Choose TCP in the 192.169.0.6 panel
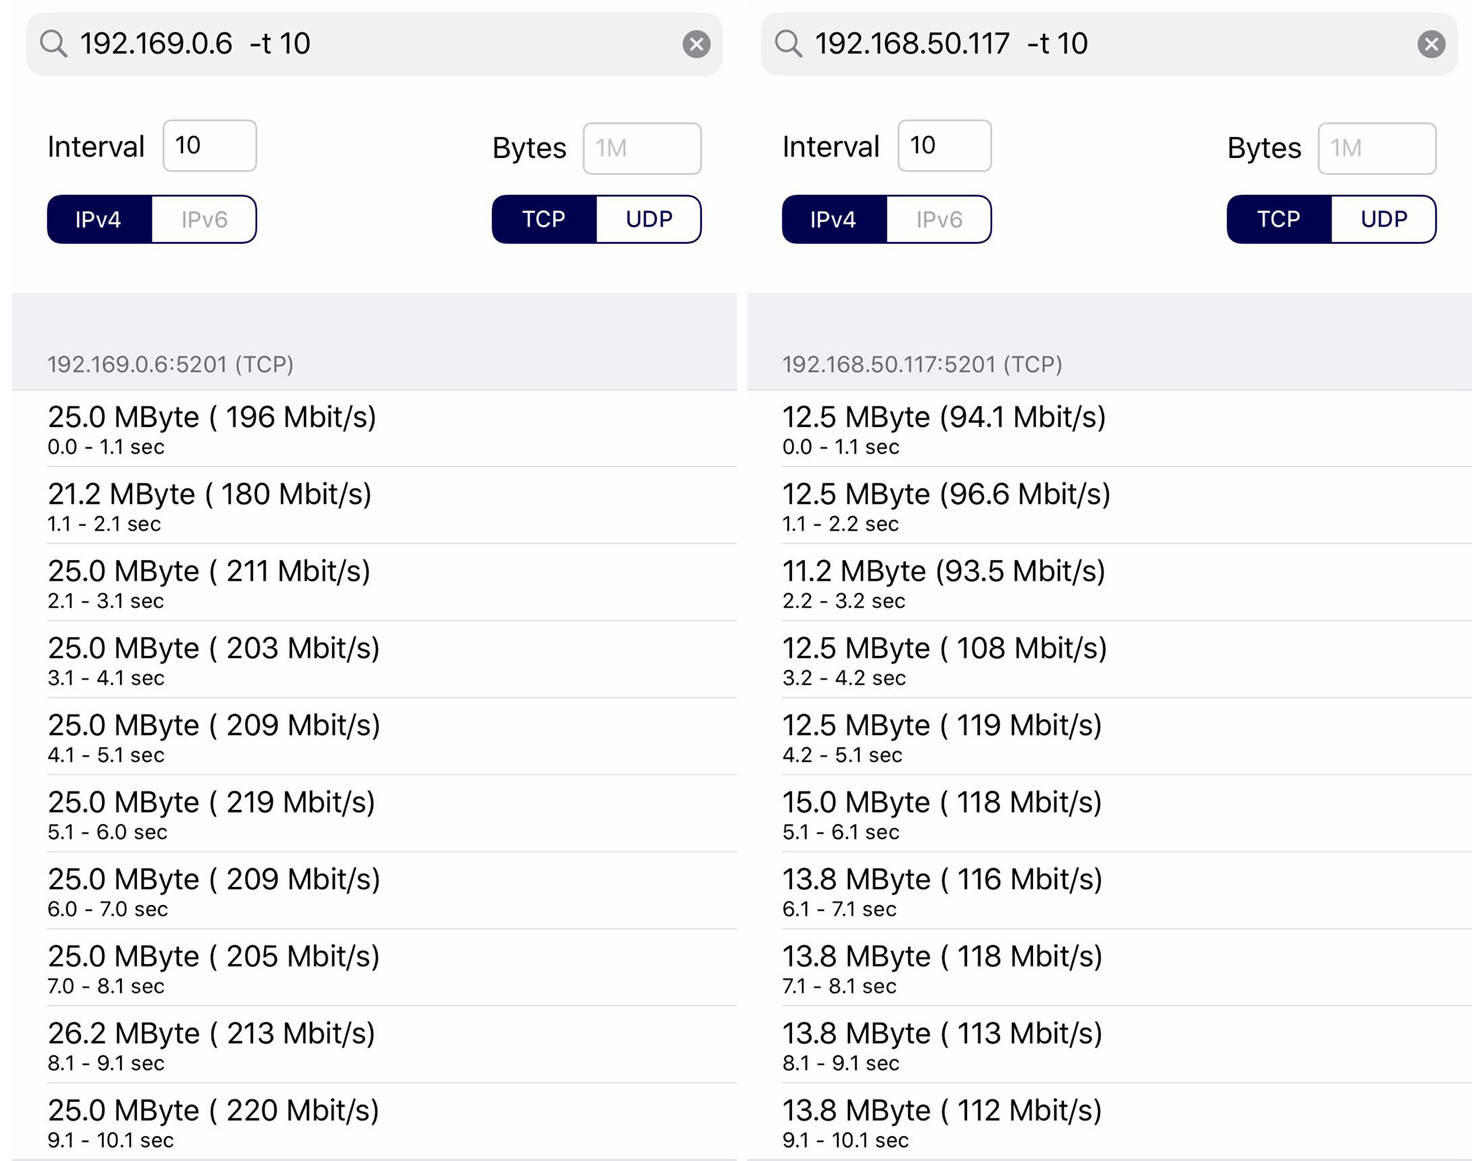 coord(544,220)
